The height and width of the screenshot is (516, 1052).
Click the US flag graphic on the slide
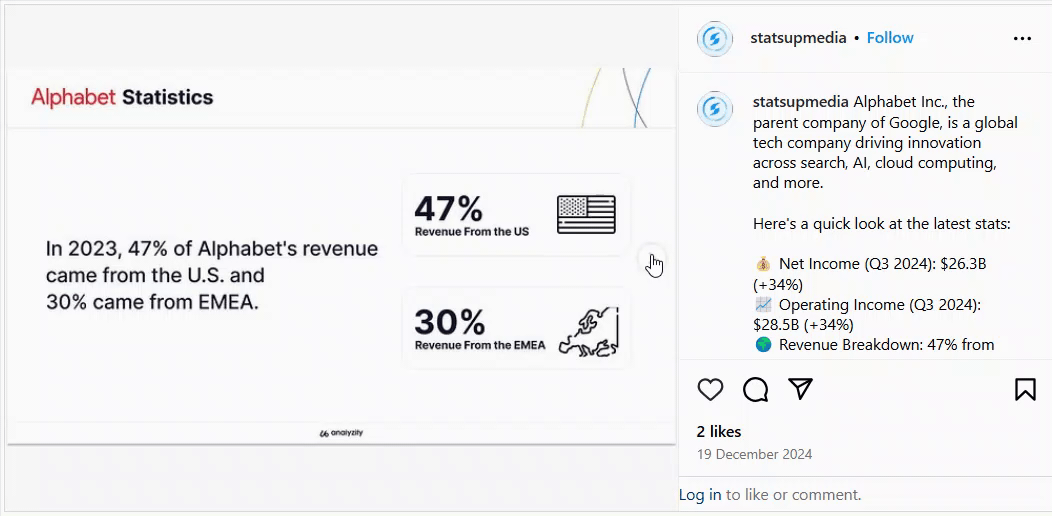click(x=586, y=215)
